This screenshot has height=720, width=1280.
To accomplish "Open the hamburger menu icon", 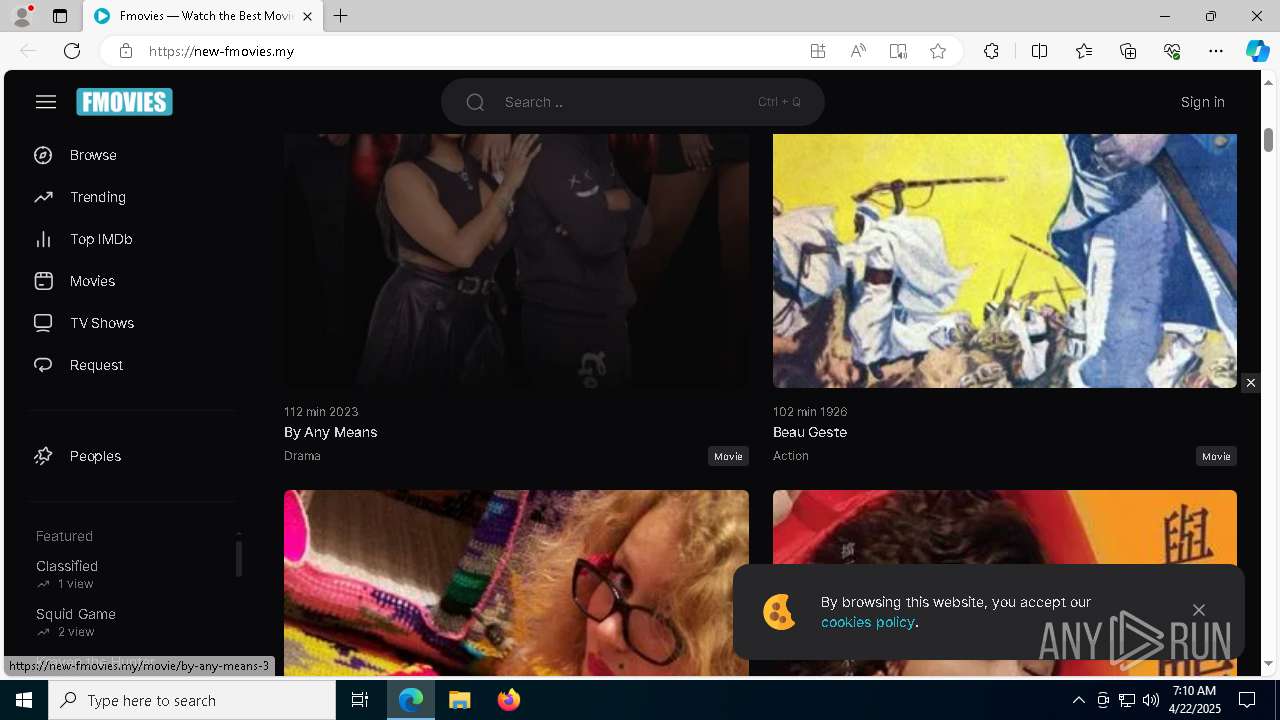I will pos(46,102).
